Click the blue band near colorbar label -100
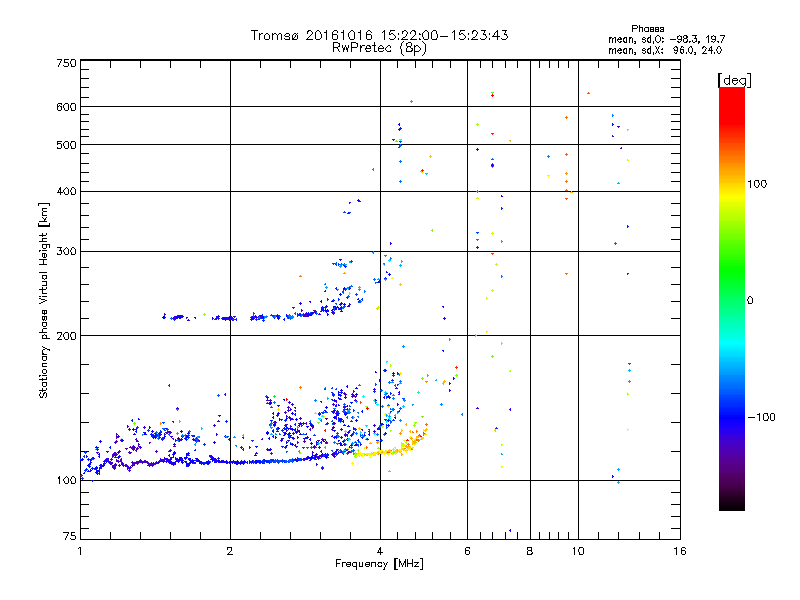The height and width of the screenshot is (600, 800). tap(732, 416)
